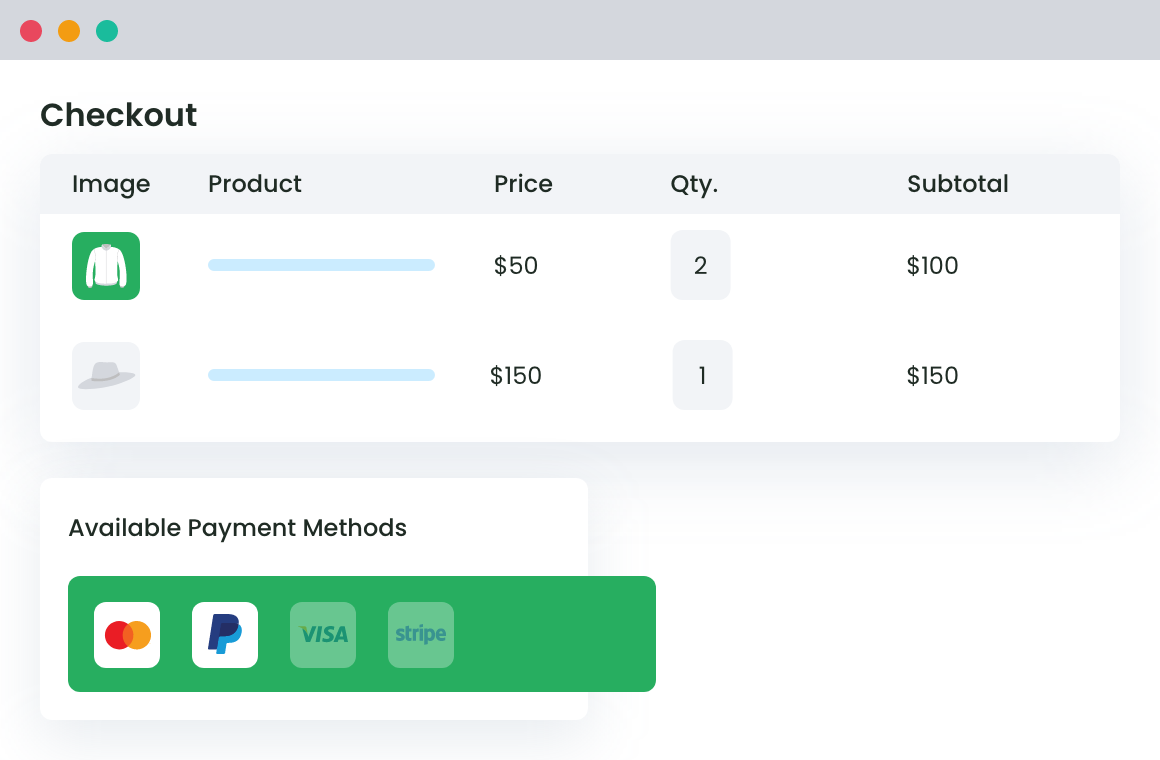The height and width of the screenshot is (760, 1160).
Task: Click the Subtotal column header
Action: 957,183
